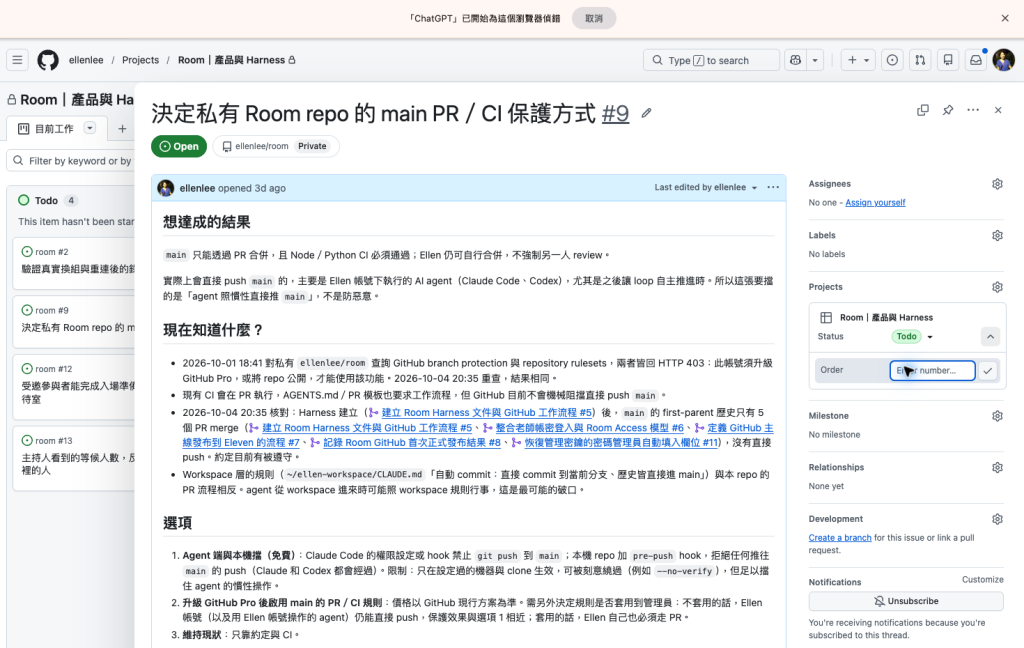Viewport: 1024px width, 648px height.
Task: Click the Order number input field
Action: 932,370
